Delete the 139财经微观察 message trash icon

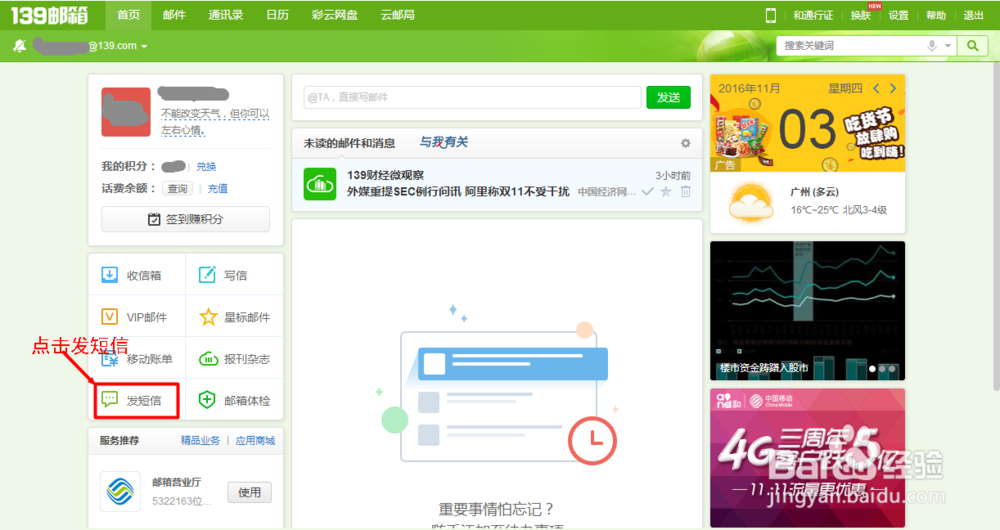coord(686,191)
